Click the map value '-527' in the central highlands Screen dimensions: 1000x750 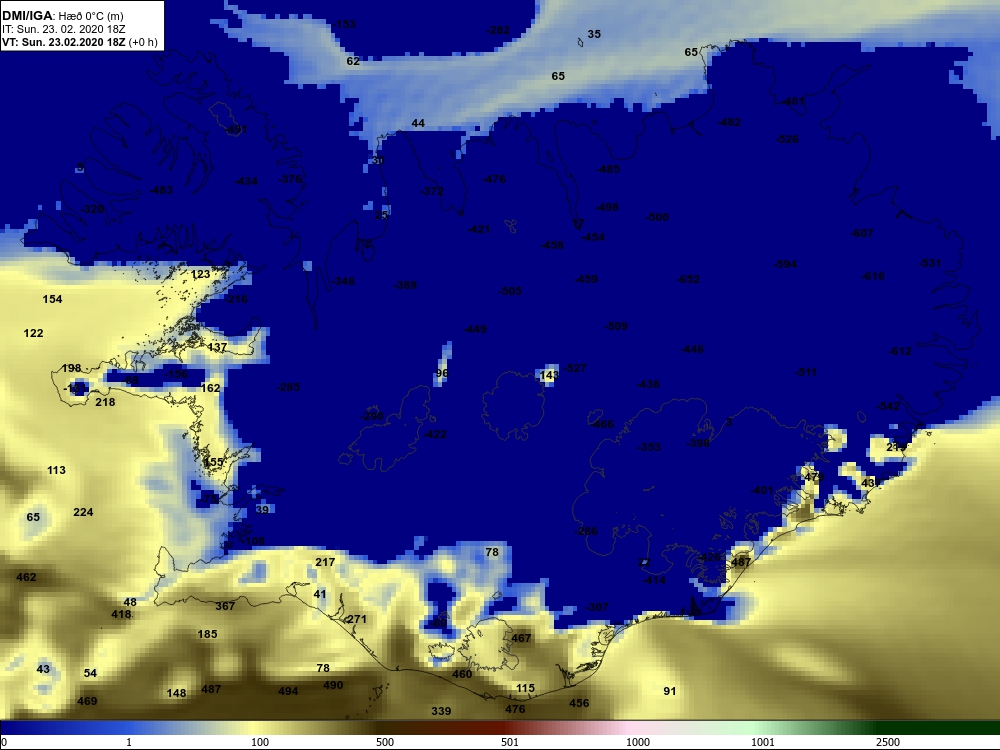pyautogui.click(x=575, y=368)
